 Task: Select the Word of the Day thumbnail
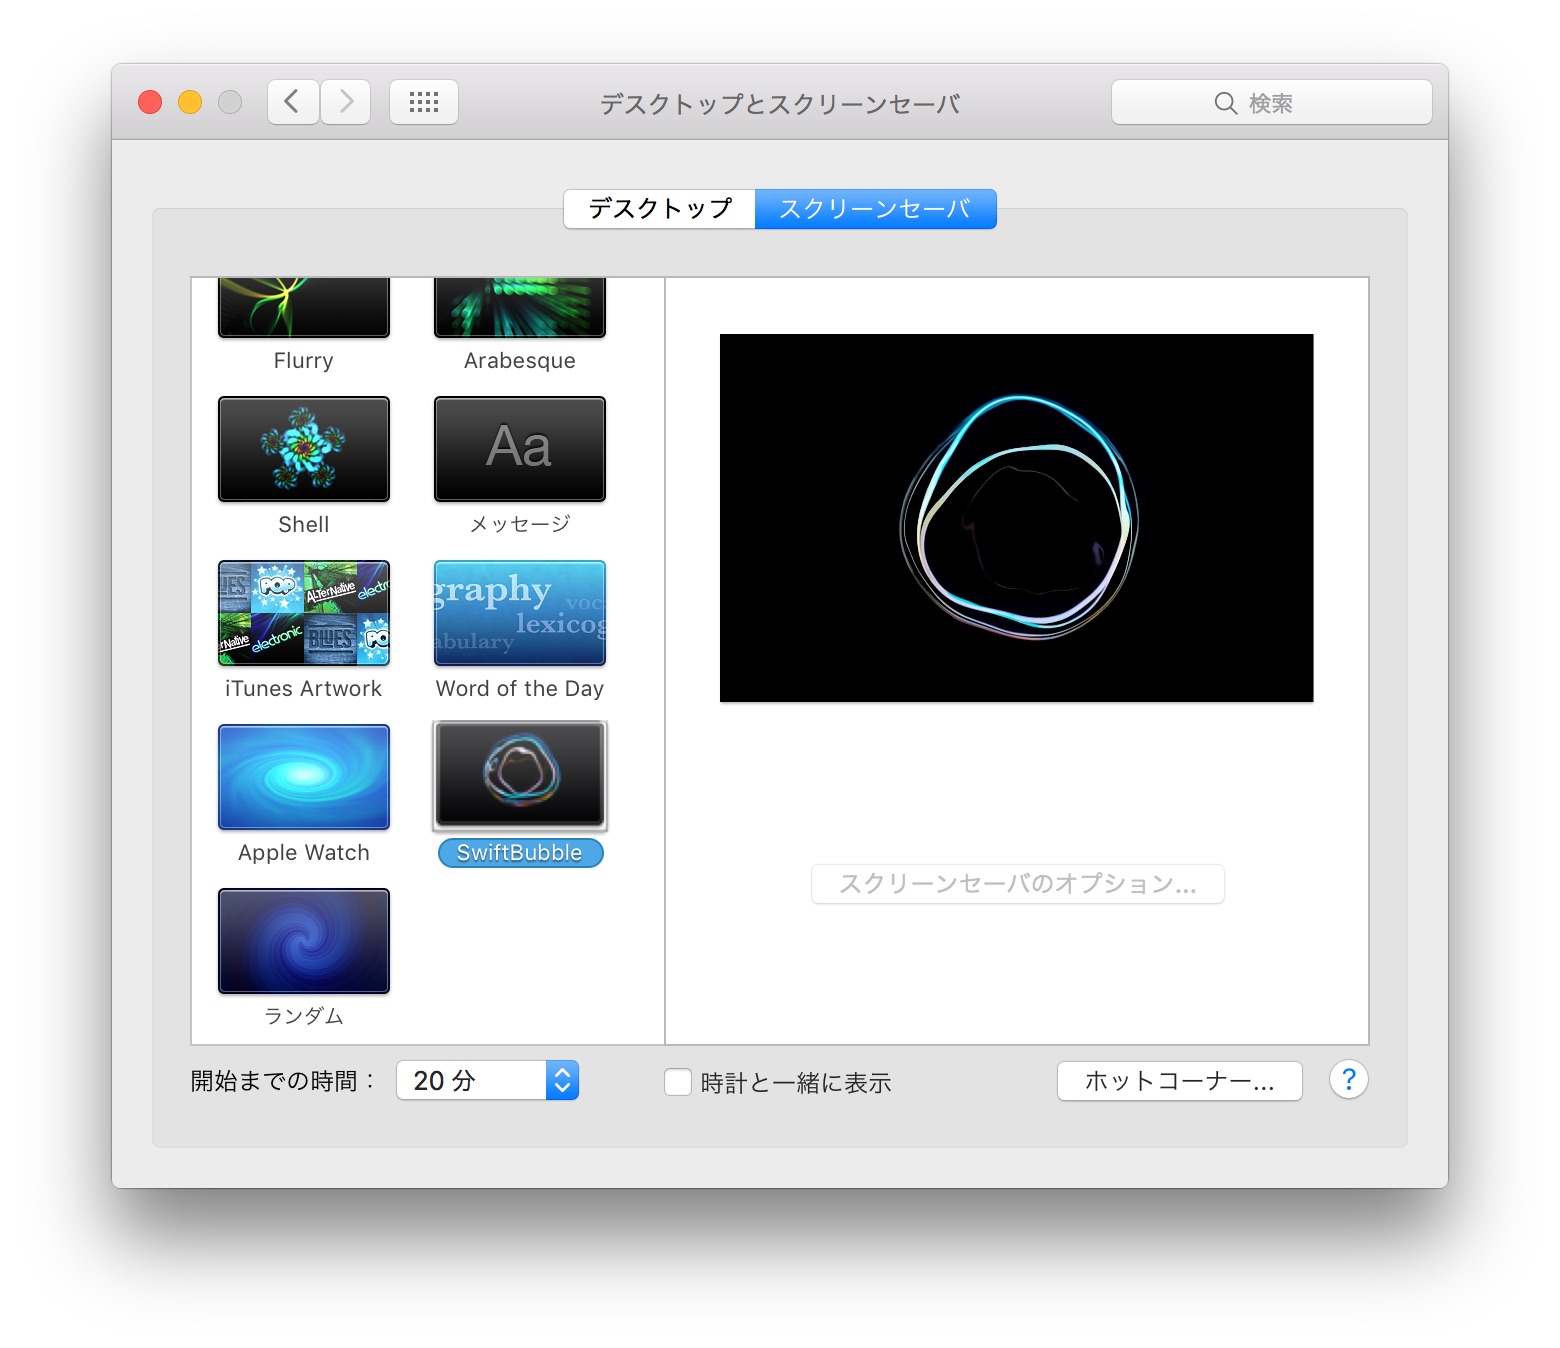click(520, 613)
